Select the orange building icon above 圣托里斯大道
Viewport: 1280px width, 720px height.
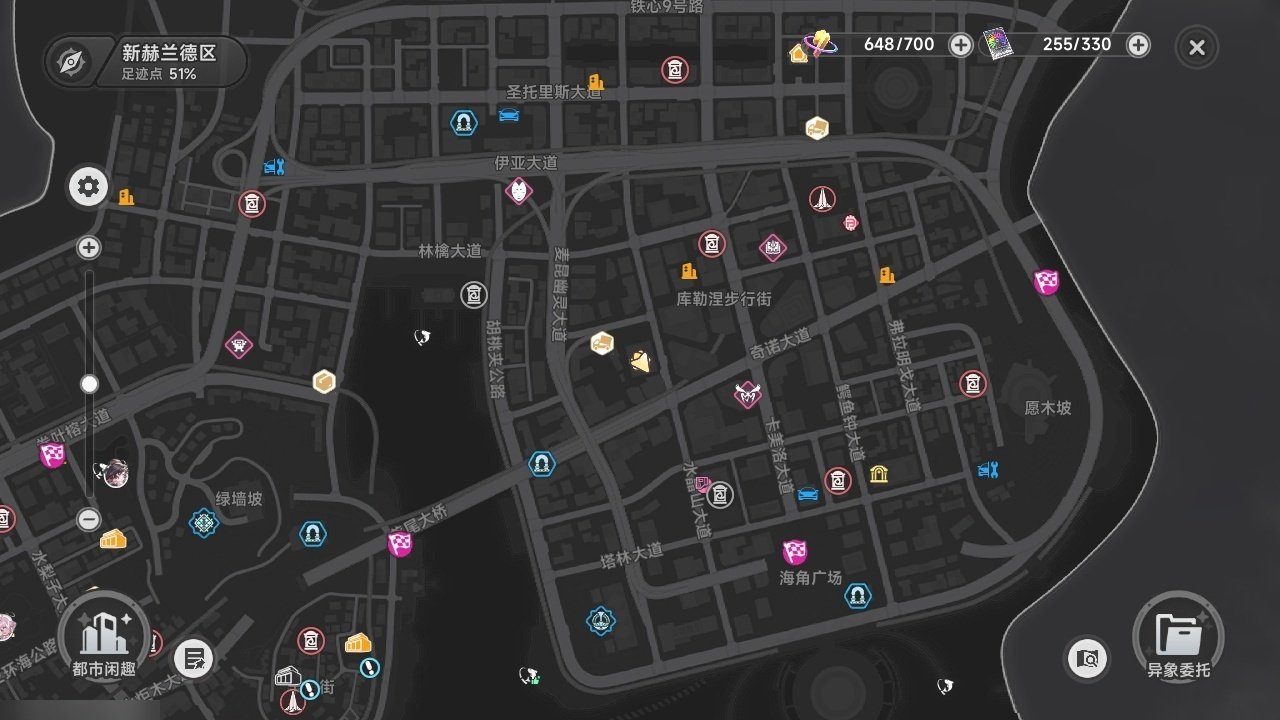click(x=596, y=81)
